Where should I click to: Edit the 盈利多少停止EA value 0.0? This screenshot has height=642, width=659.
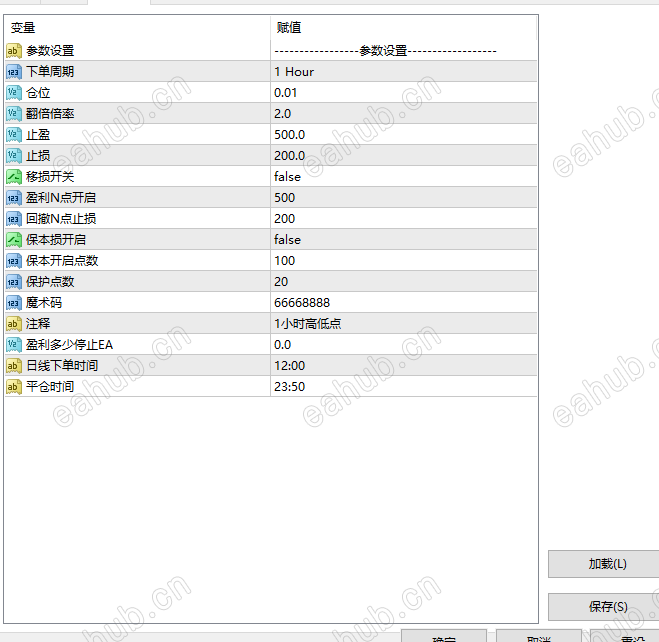(x=403, y=345)
